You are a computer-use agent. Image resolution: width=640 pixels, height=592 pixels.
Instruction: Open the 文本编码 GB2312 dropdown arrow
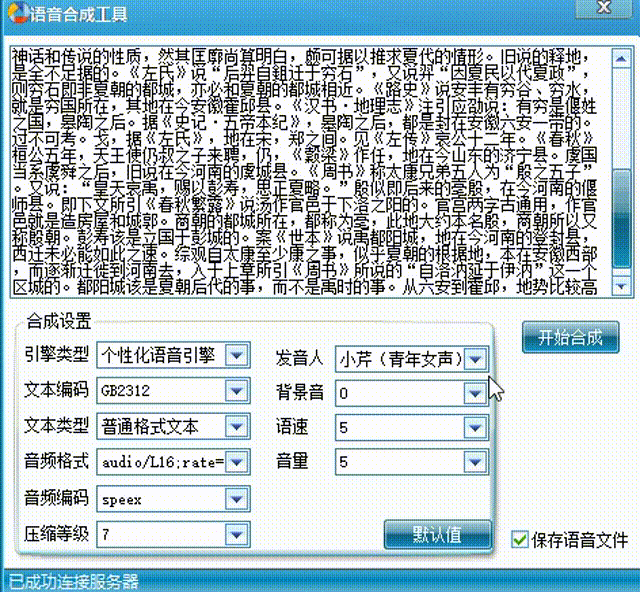coord(237,391)
